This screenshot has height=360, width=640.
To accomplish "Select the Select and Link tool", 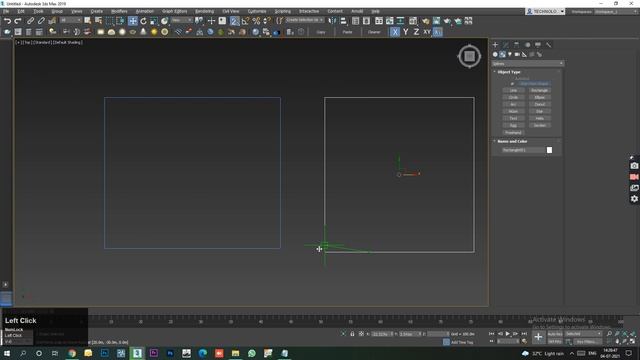I will 31,21.
